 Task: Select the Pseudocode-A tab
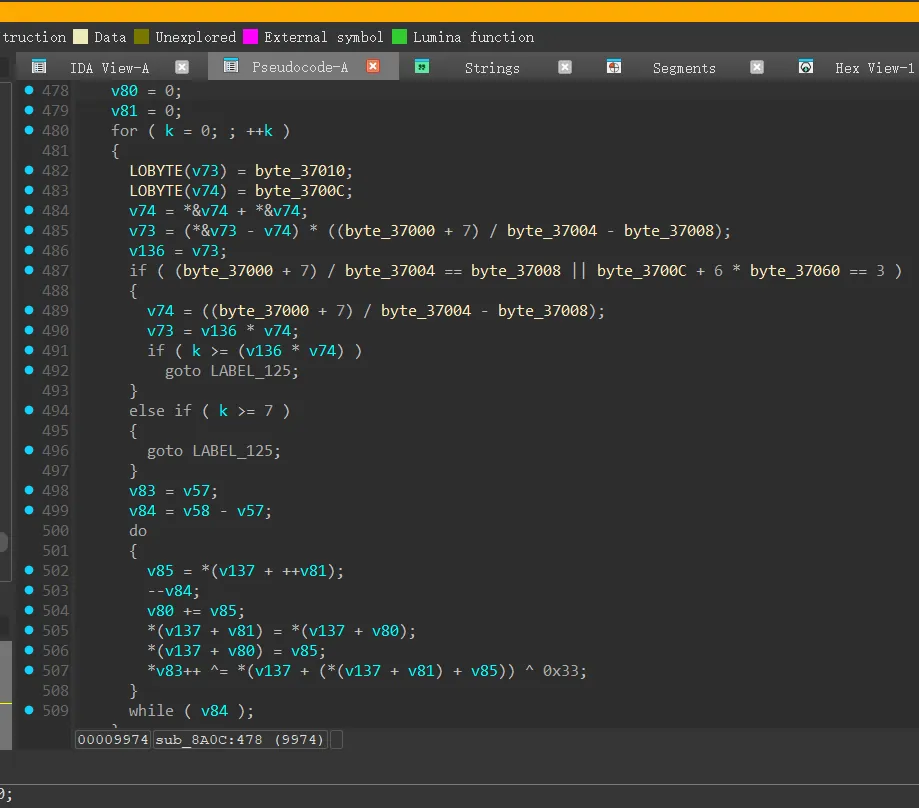coord(299,67)
